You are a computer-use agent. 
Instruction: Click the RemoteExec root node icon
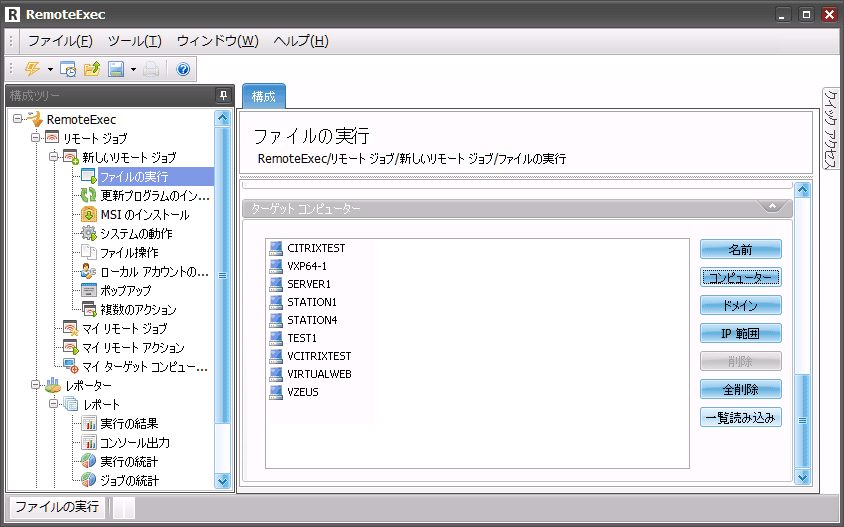[x=34, y=118]
